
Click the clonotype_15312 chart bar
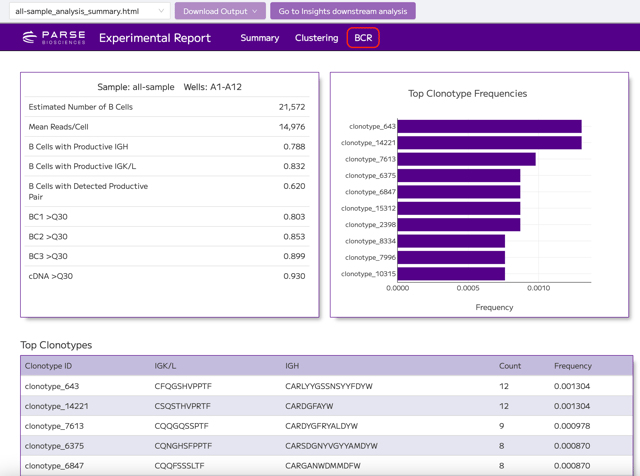point(459,208)
